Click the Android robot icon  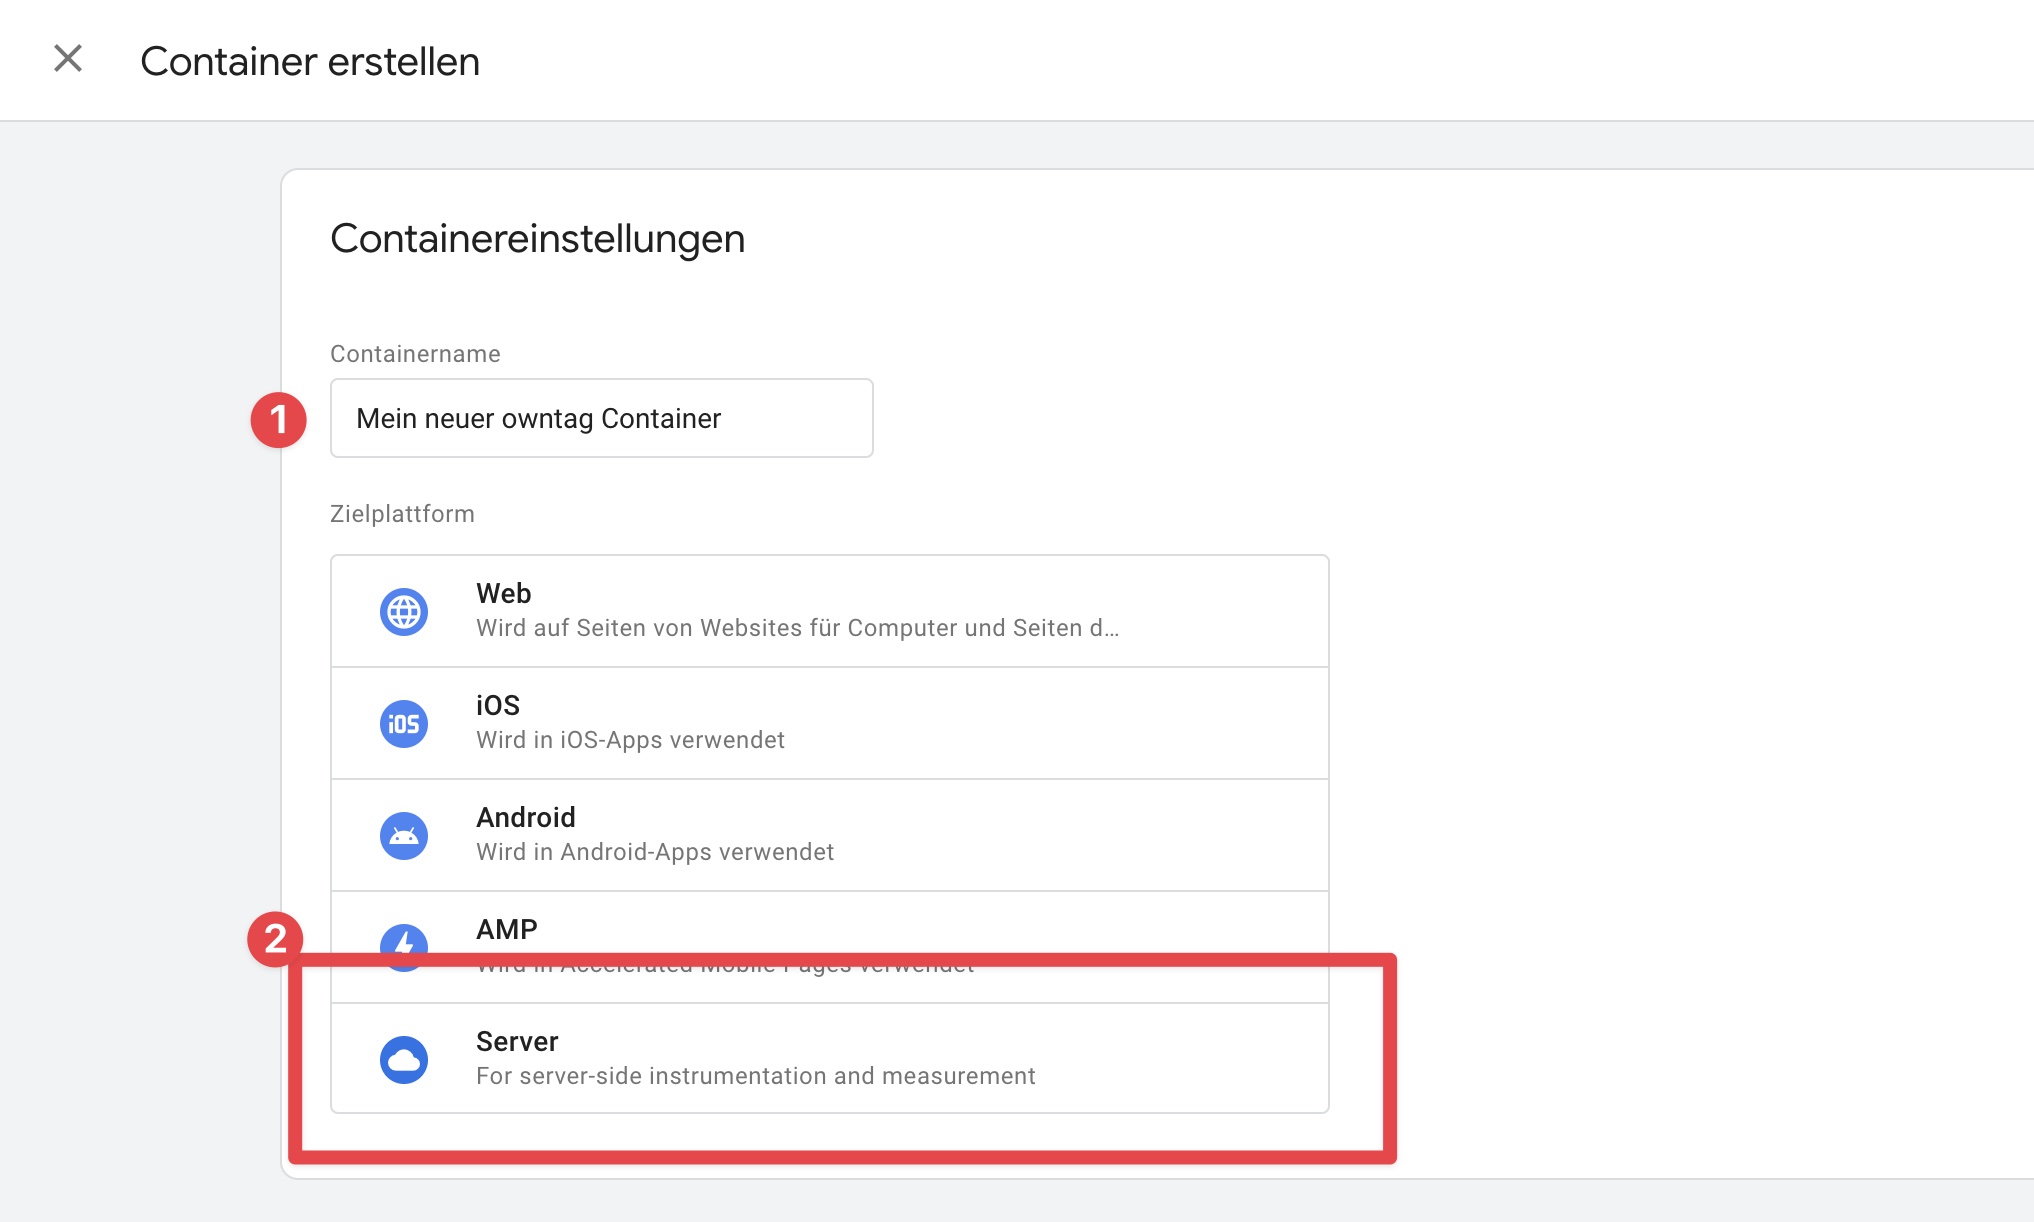click(404, 835)
